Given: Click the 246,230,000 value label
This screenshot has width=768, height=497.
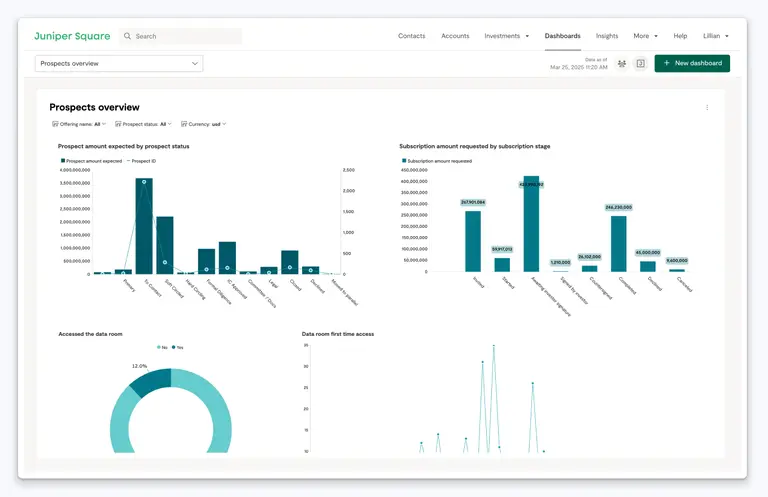Looking at the screenshot, I should click(x=619, y=207).
